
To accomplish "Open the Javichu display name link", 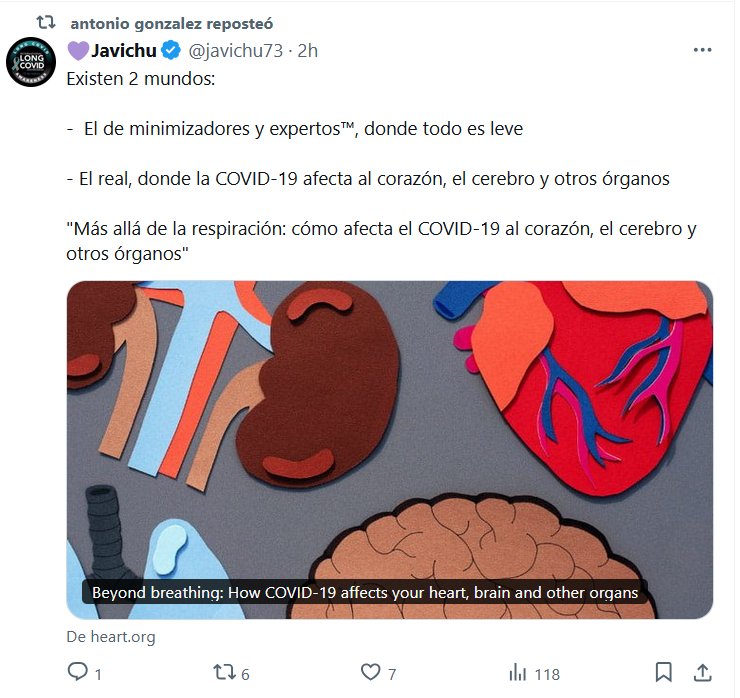I will [124, 50].
